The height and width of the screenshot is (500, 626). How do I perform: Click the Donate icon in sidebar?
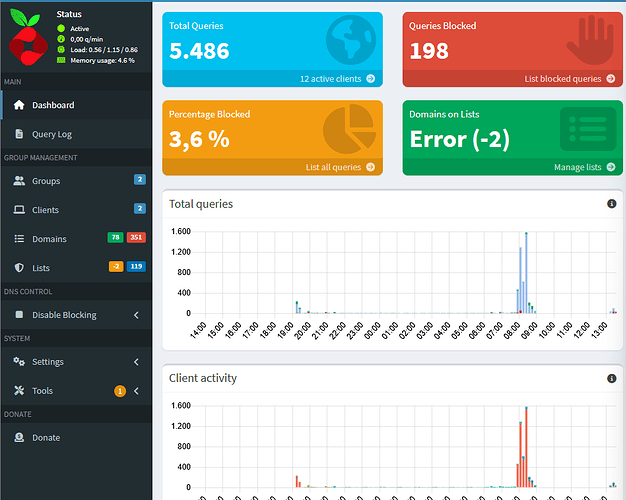point(19,438)
